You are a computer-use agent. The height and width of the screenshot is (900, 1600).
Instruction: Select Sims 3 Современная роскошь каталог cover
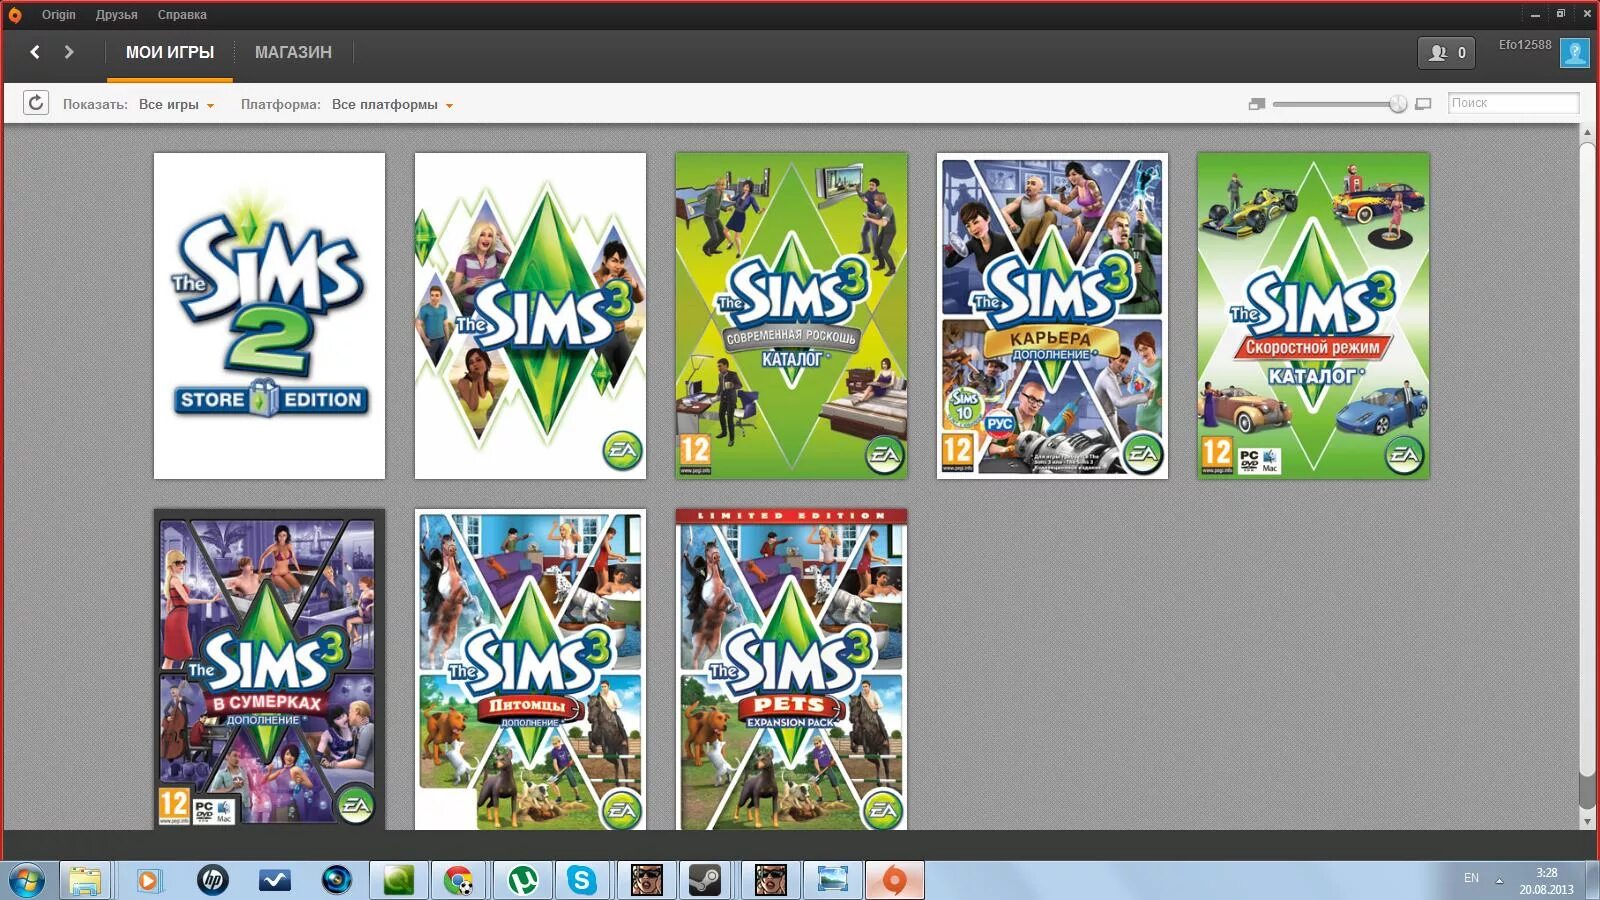coord(791,316)
